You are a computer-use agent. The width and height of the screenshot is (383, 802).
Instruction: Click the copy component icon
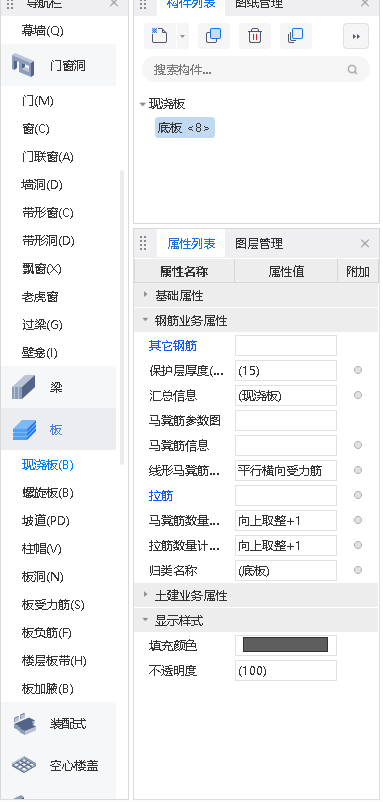click(214, 36)
